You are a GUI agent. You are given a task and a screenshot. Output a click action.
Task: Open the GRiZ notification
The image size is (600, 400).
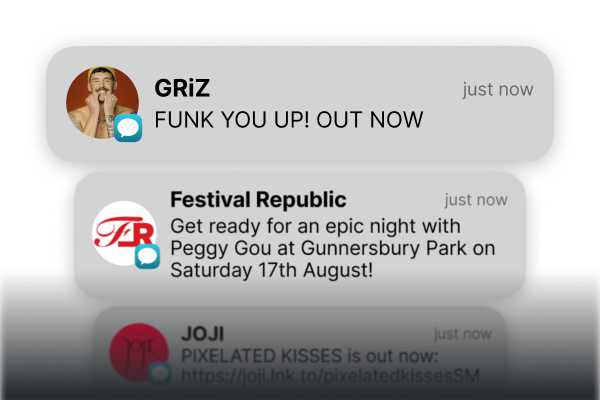point(300,104)
